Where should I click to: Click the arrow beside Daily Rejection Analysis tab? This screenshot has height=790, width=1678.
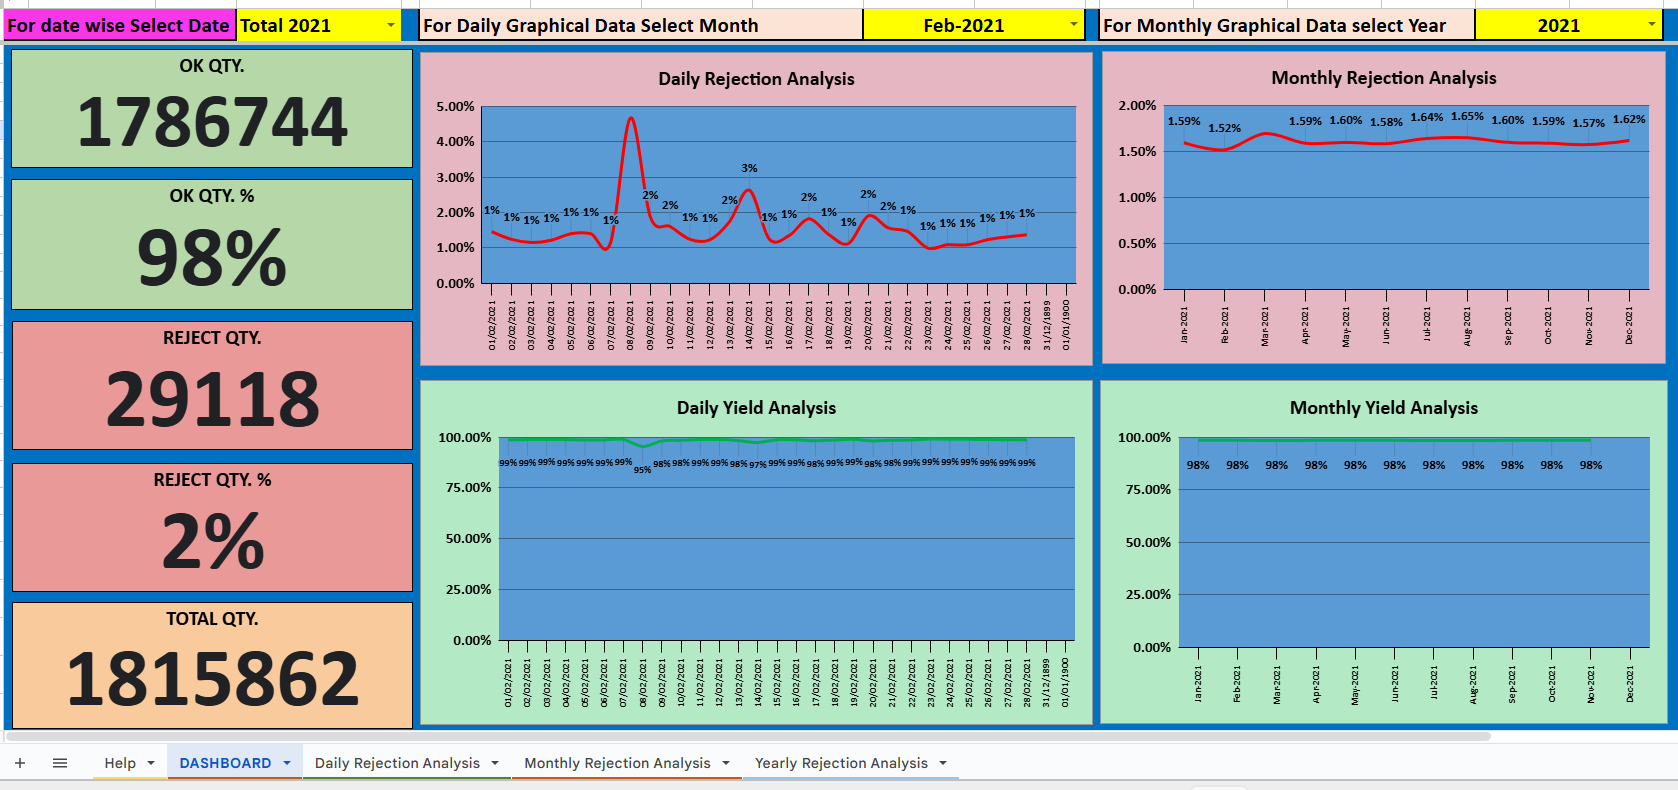(495, 763)
